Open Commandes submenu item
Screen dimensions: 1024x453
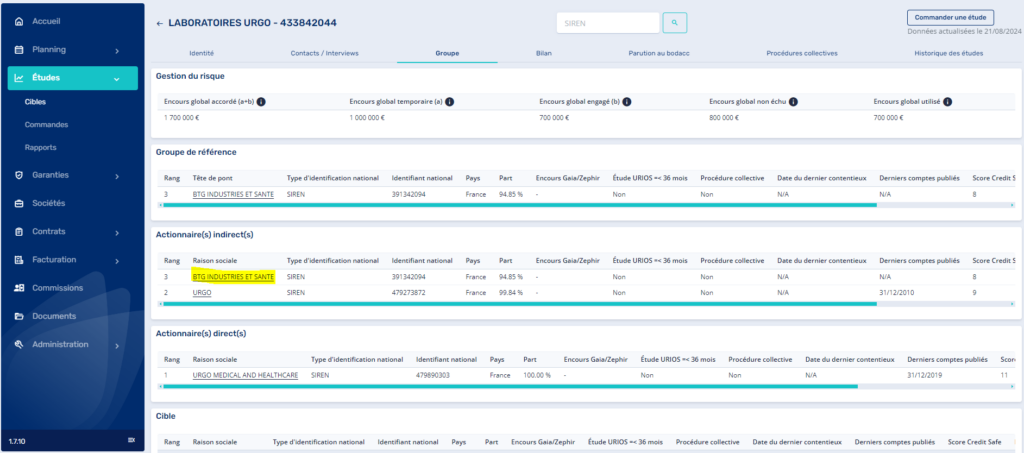coord(46,125)
